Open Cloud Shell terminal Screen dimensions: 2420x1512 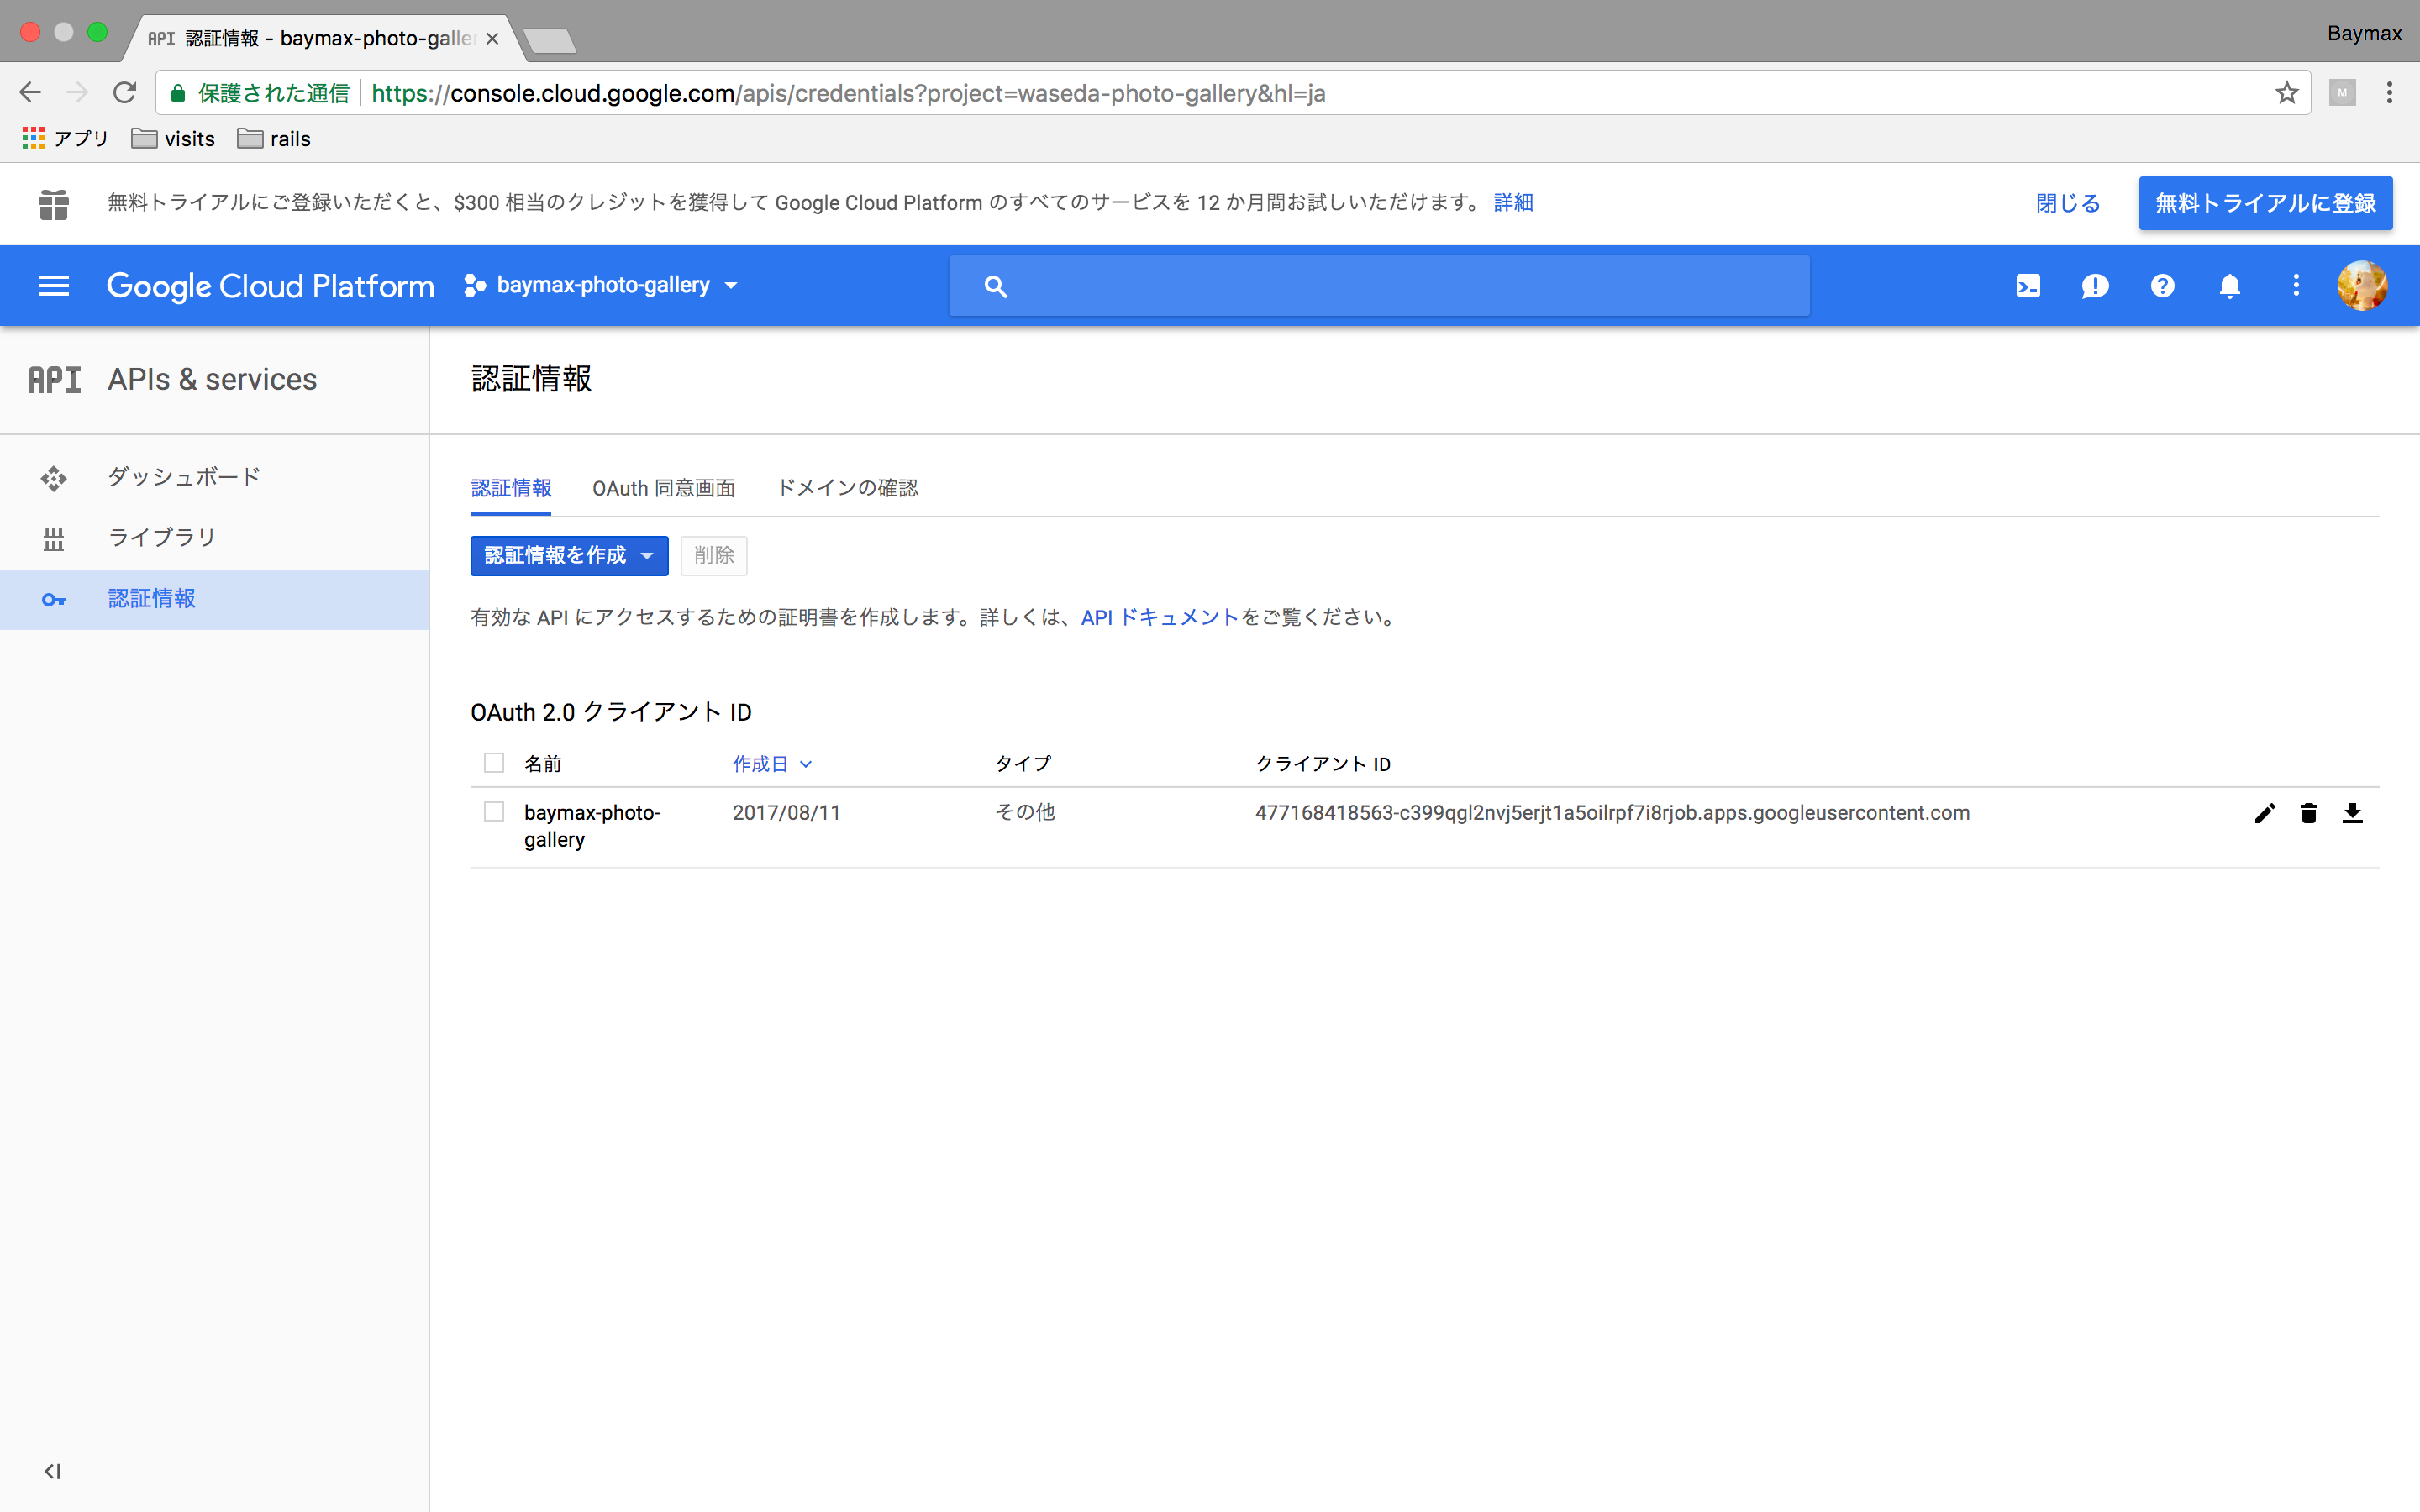tap(2028, 285)
